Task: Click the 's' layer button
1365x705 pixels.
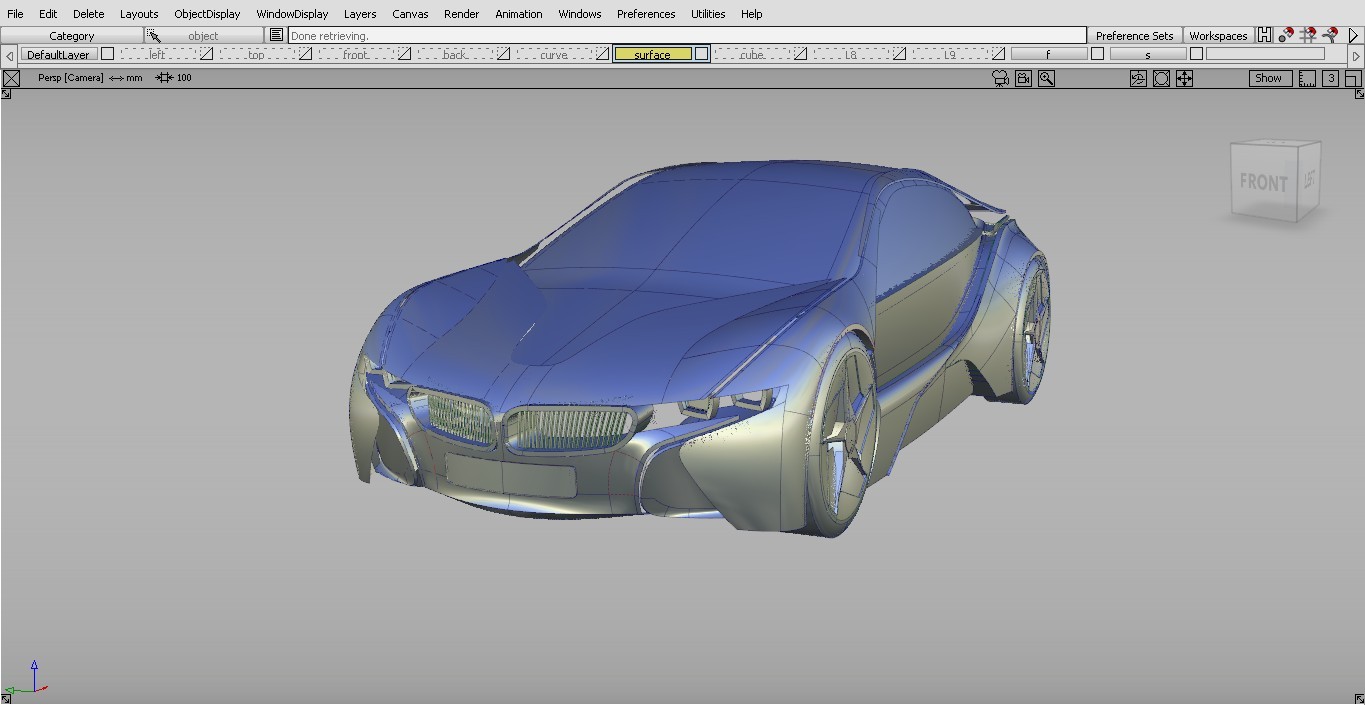Action: [1147, 54]
